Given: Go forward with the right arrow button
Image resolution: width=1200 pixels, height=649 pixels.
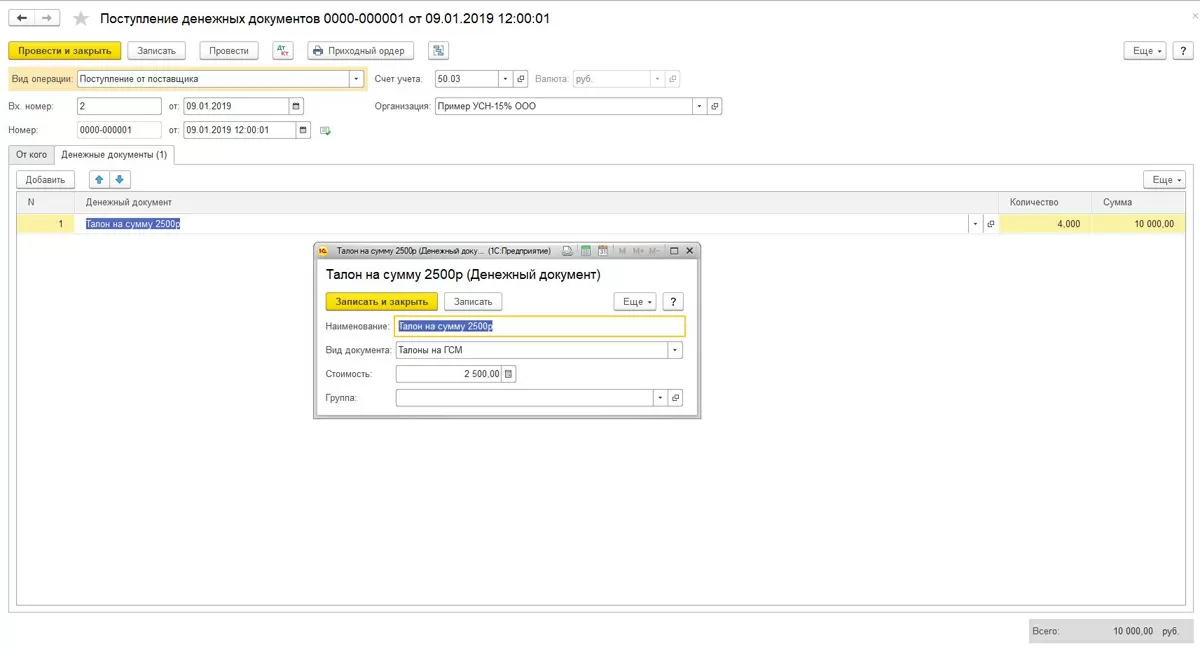Looking at the screenshot, I should pyautogui.click(x=47, y=18).
